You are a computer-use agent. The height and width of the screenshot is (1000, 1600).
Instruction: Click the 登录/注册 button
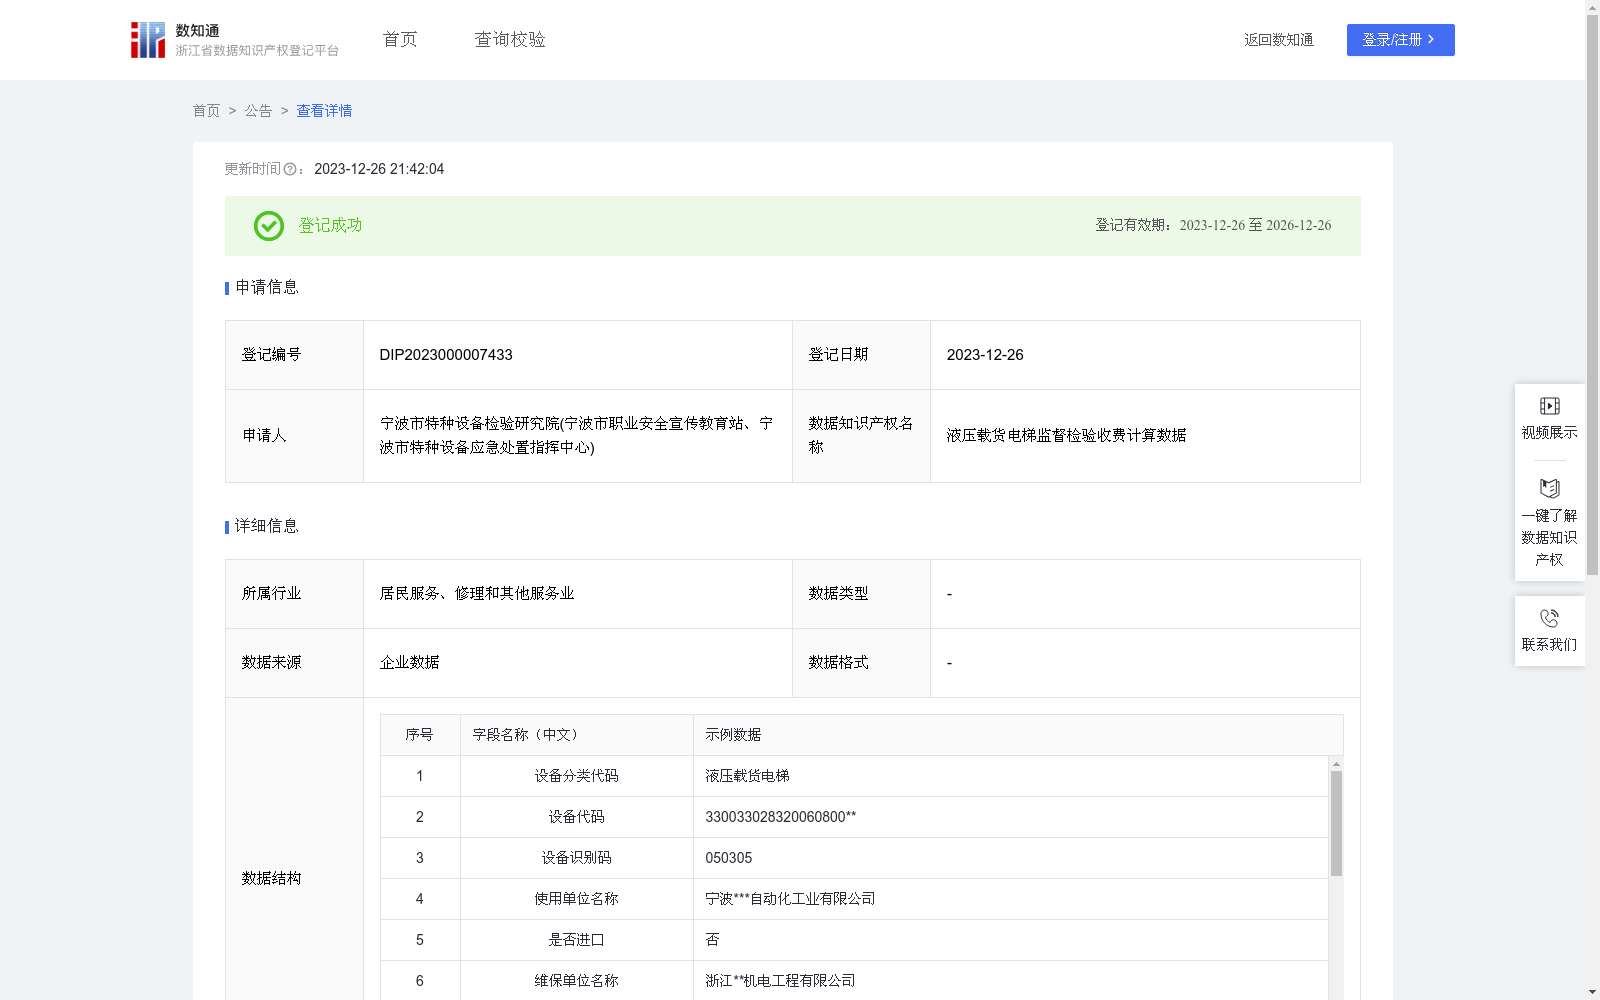click(1400, 40)
